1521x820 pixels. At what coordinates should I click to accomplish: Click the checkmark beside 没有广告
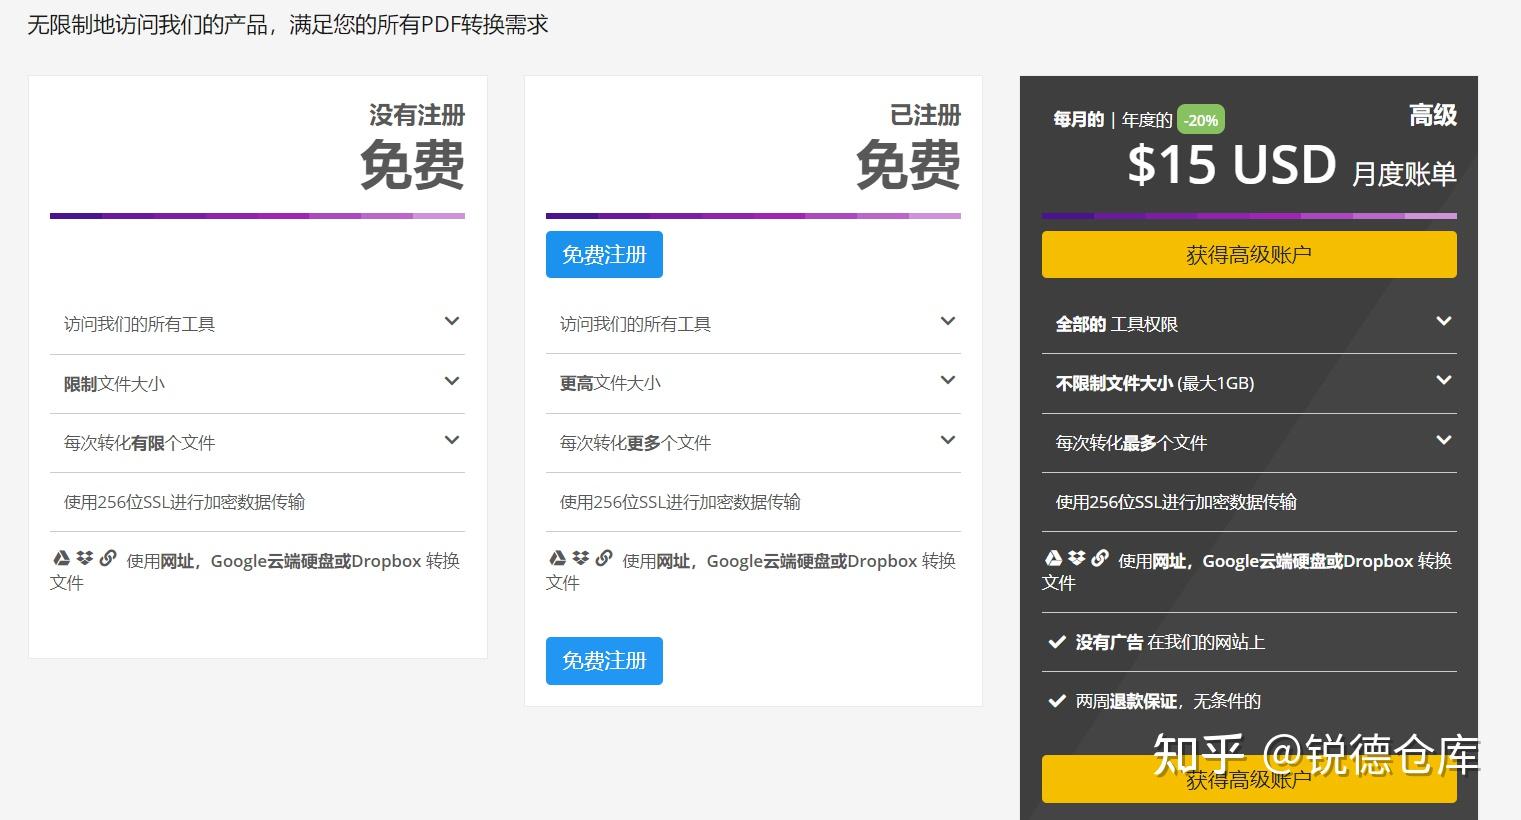coord(1057,641)
